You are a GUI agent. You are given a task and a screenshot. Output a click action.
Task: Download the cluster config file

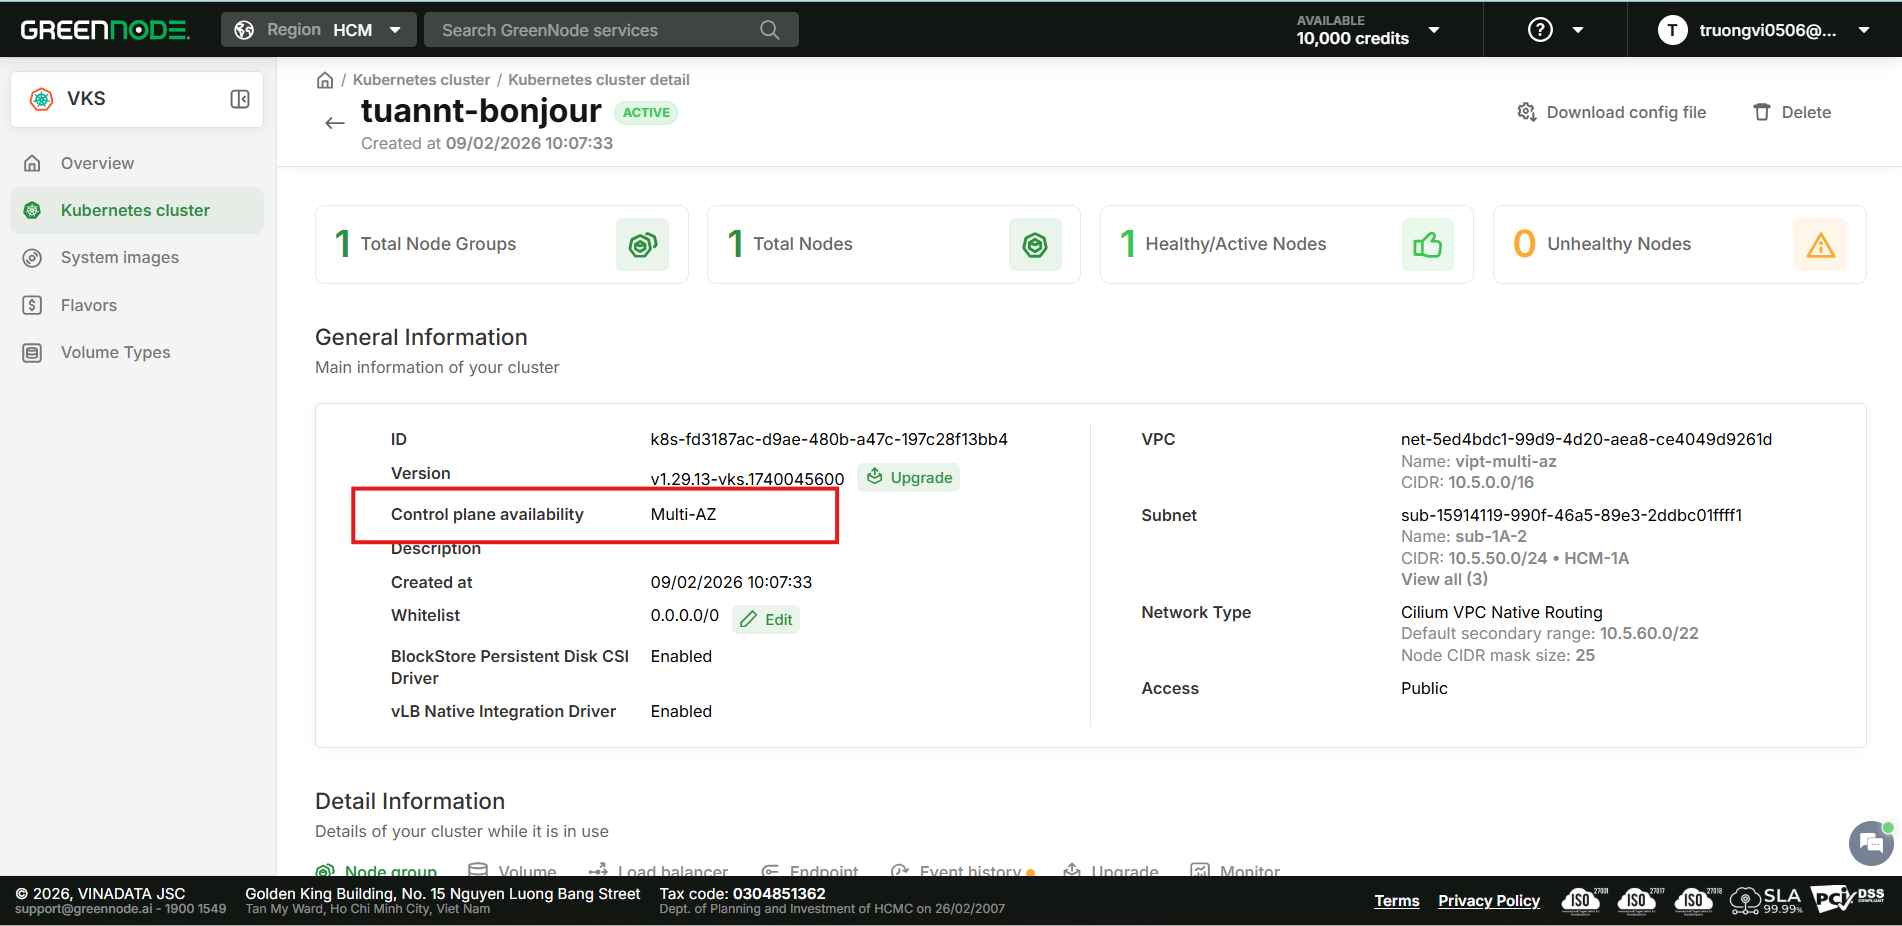pos(1612,112)
